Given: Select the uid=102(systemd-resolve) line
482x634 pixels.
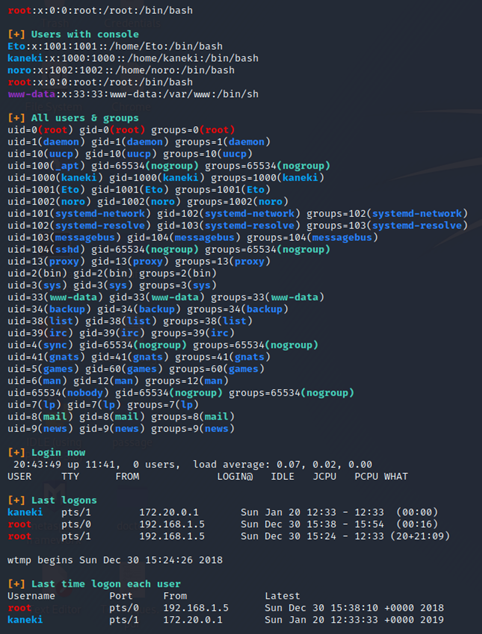Looking at the screenshot, I should (237, 225).
